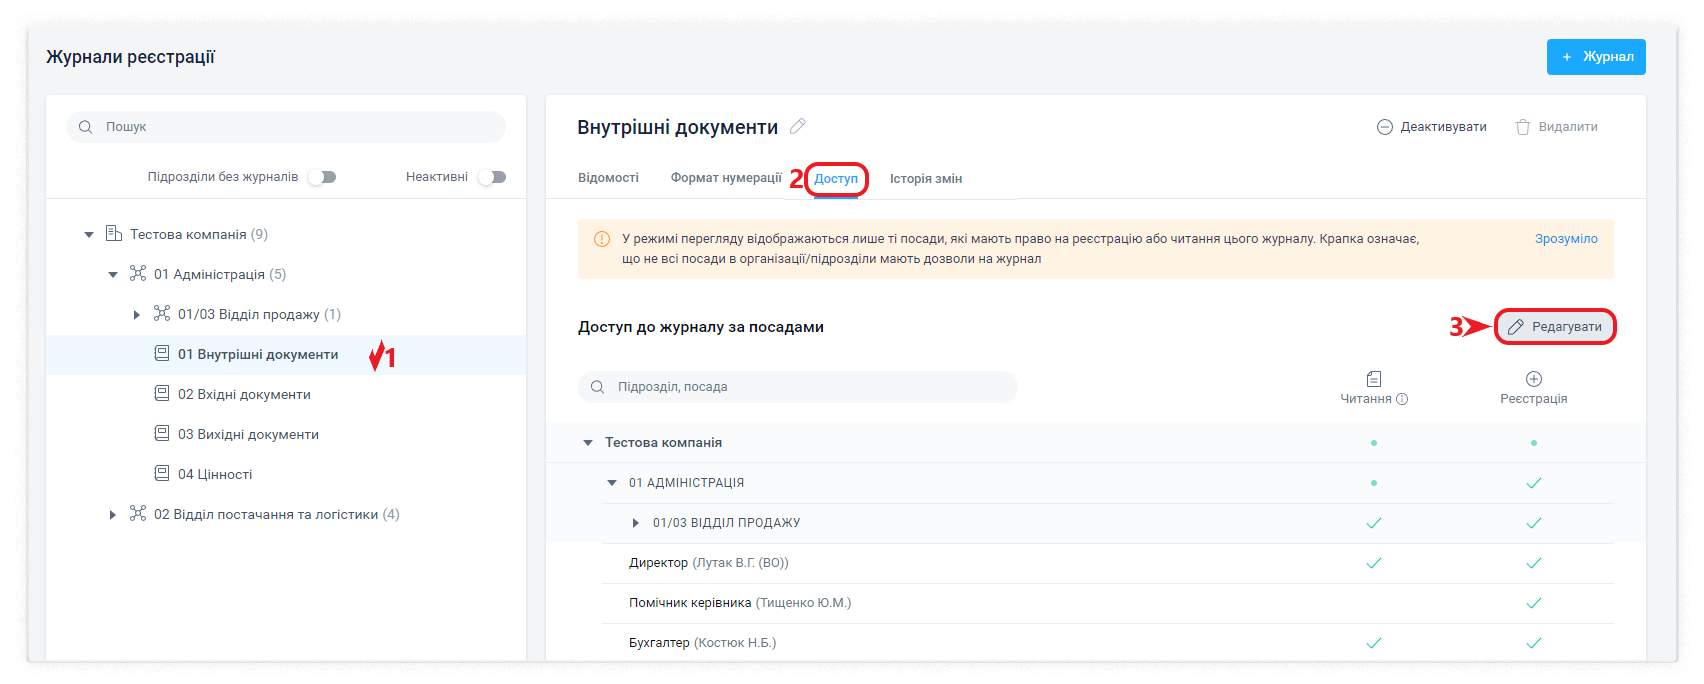Enable the Неактивні toggle
The image size is (1704, 684).
click(492, 177)
